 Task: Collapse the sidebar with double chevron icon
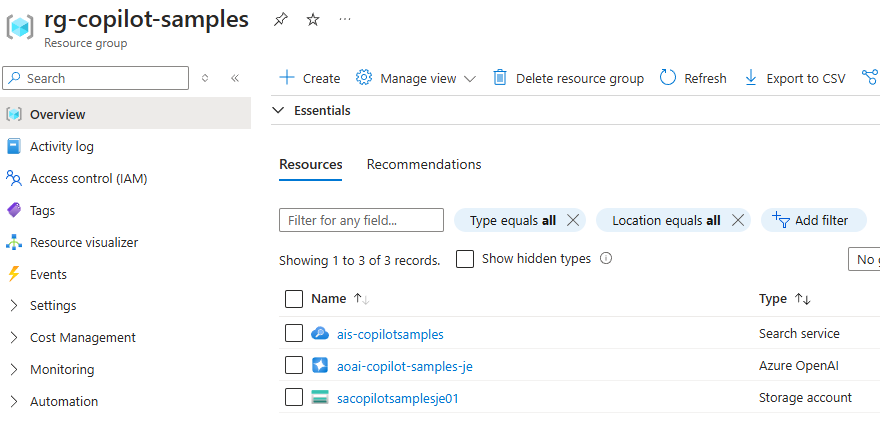[x=235, y=78]
